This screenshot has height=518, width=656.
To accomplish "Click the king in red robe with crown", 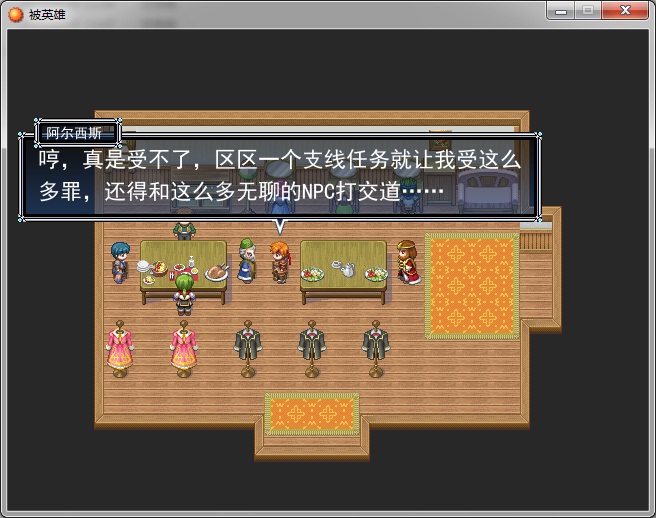I will [408, 262].
